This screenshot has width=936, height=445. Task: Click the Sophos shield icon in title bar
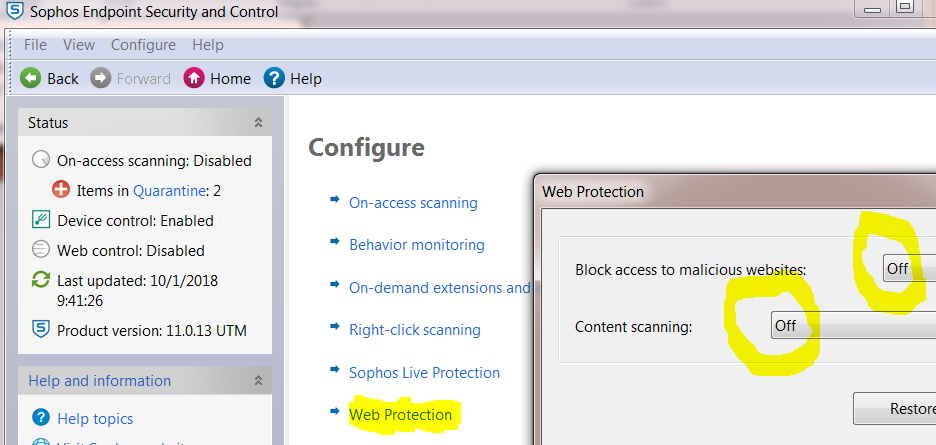pyautogui.click(x=13, y=10)
